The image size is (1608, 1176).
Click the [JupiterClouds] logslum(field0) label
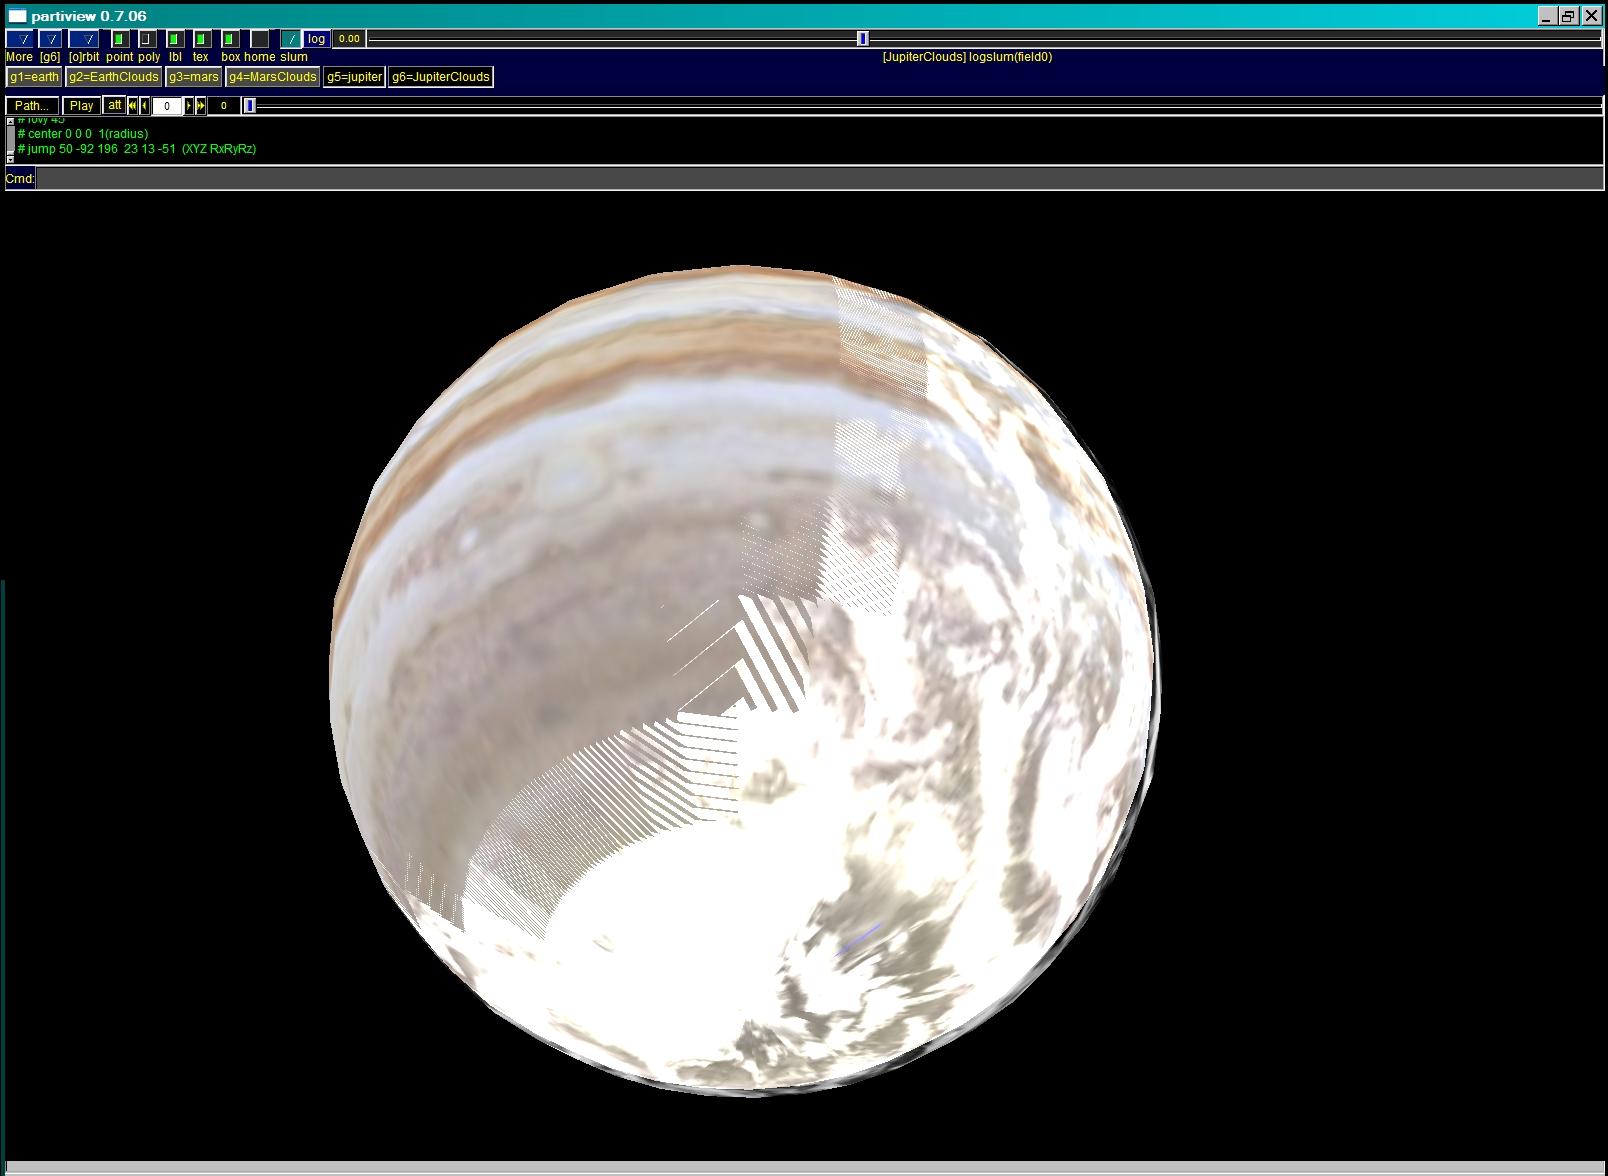(x=967, y=57)
